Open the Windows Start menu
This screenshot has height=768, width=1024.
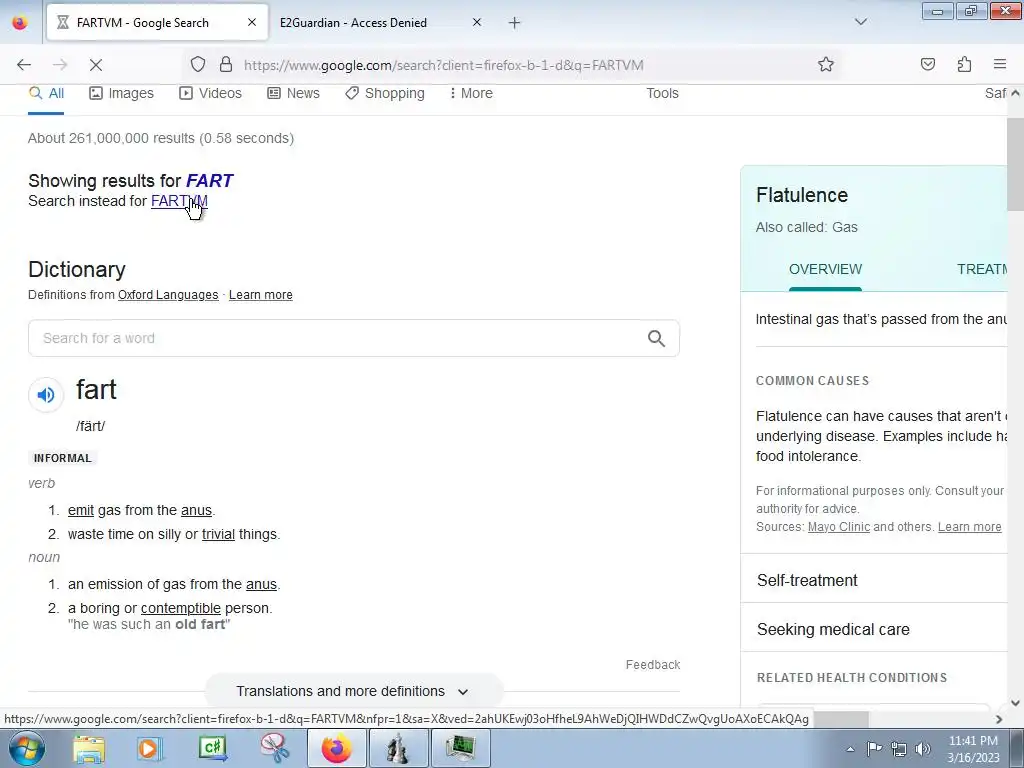tap(26, 748)
